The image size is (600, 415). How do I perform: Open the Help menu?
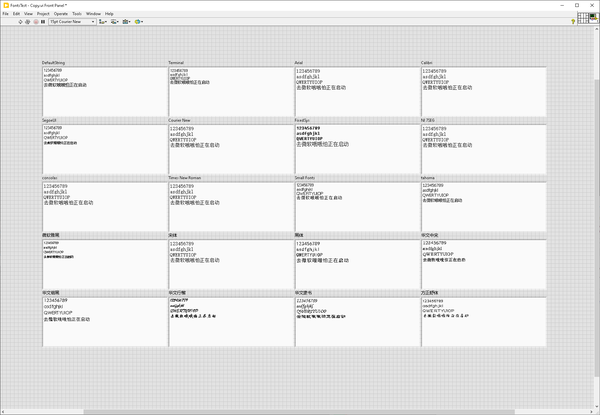(109, 14)
